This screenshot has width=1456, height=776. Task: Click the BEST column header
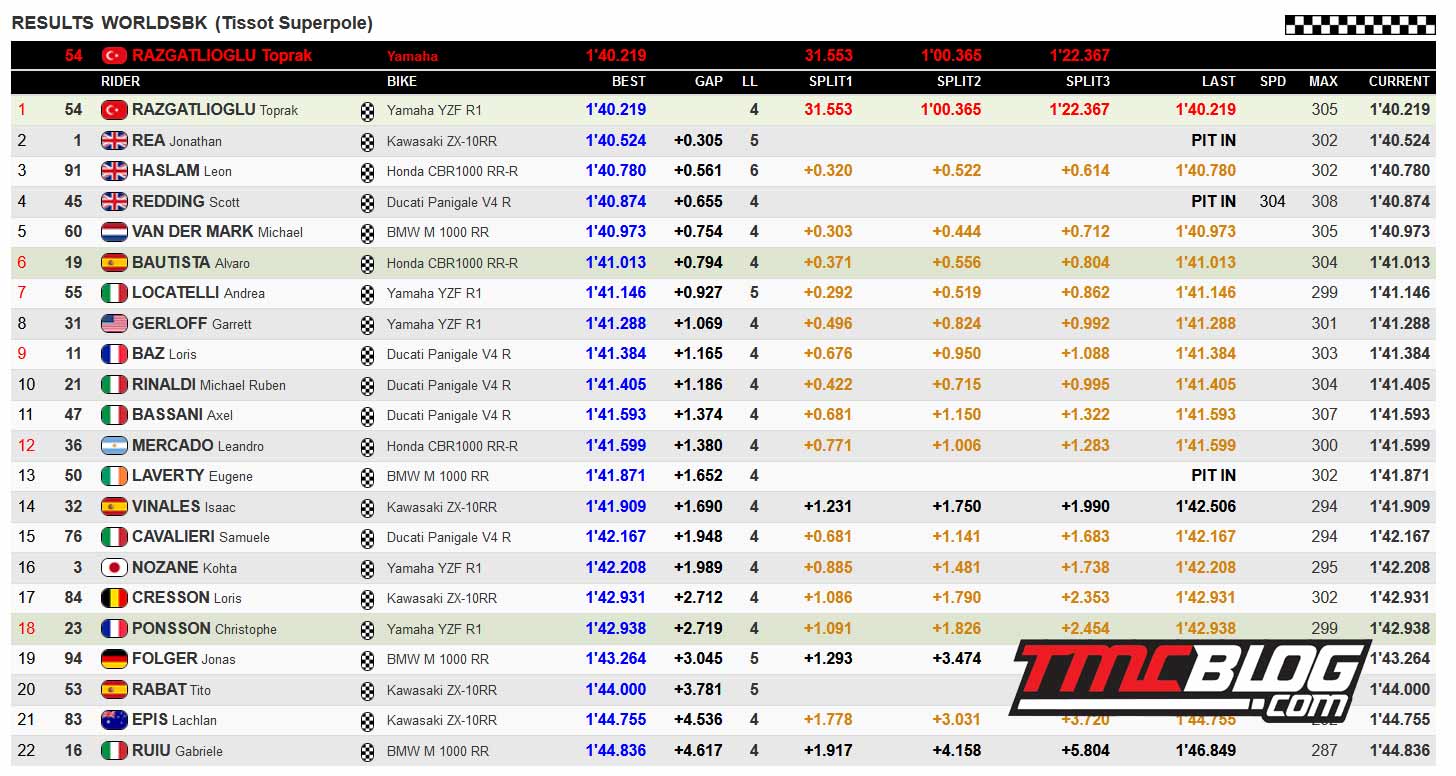click(629, 81)
